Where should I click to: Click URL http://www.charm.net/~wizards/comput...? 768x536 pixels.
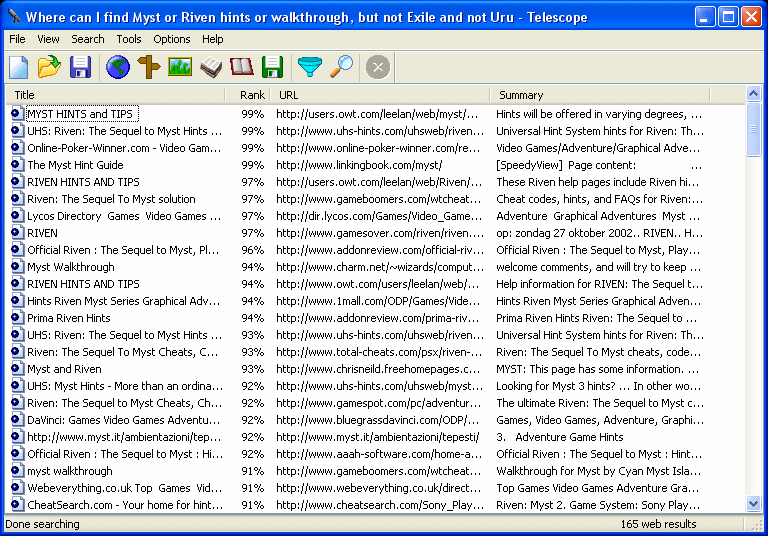click(380, 267)
